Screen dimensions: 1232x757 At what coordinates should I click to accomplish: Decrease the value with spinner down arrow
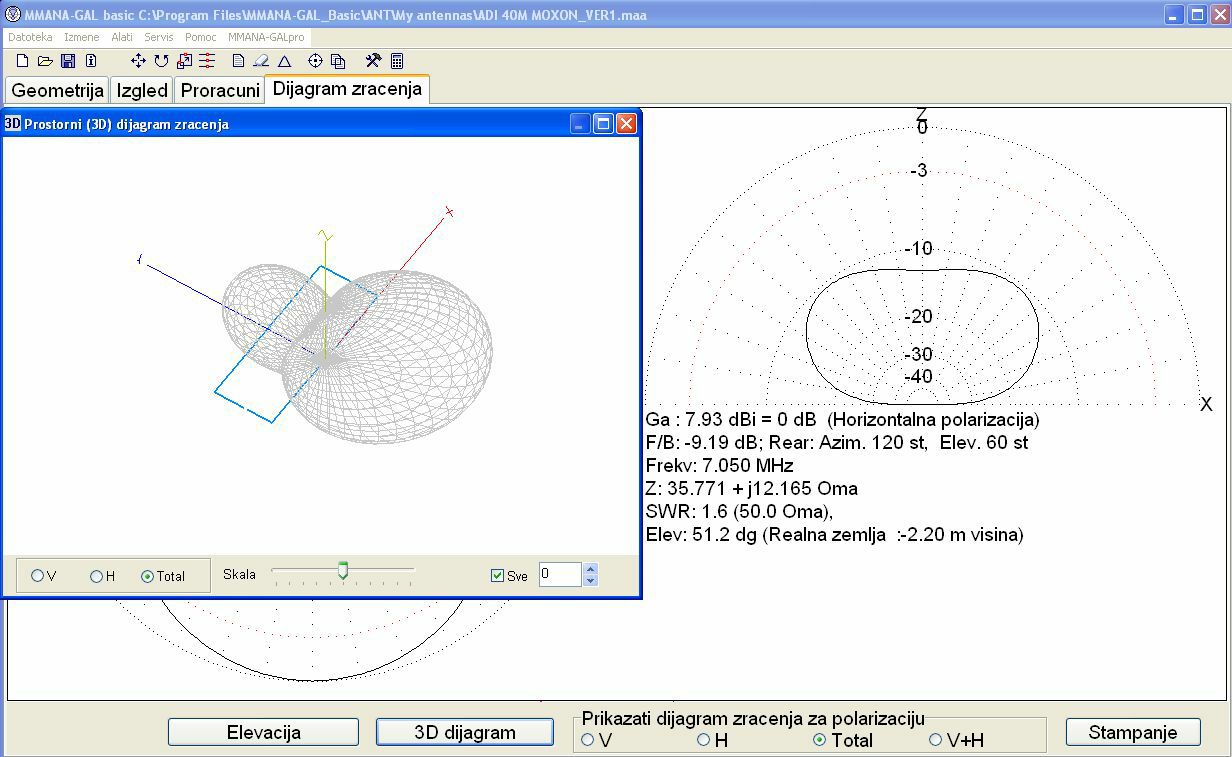click(590, 580)
